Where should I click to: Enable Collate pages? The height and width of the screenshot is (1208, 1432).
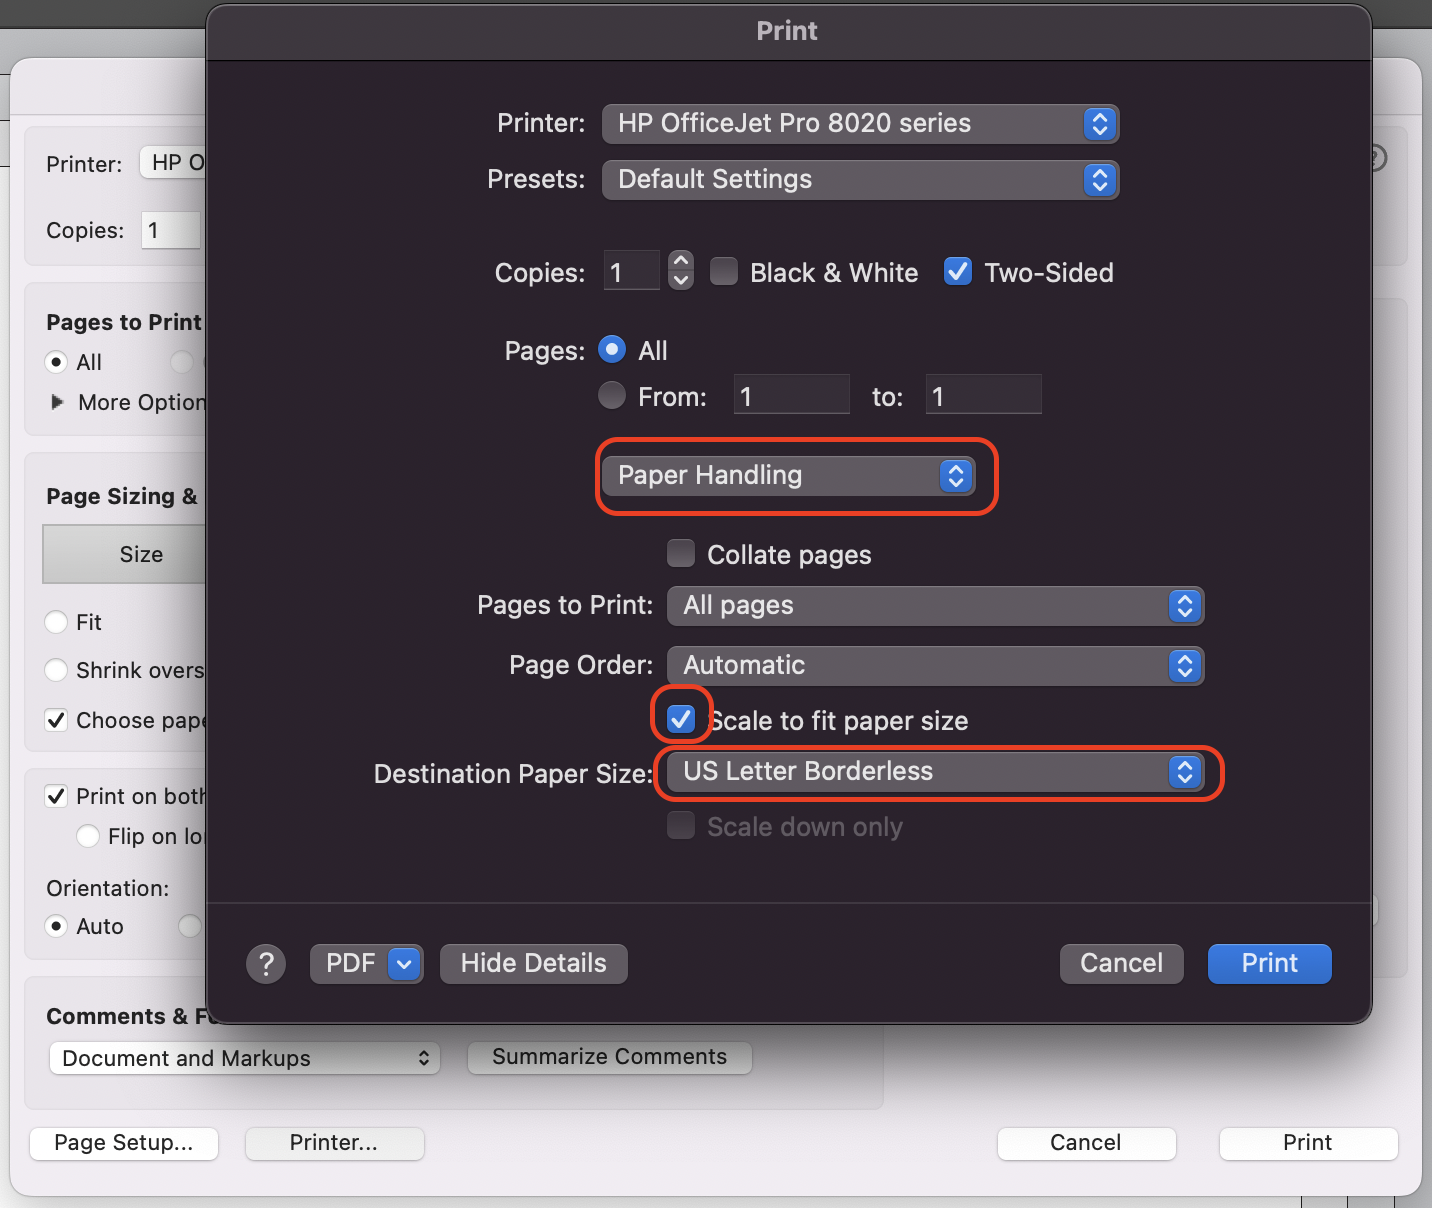tap(681, 553)
